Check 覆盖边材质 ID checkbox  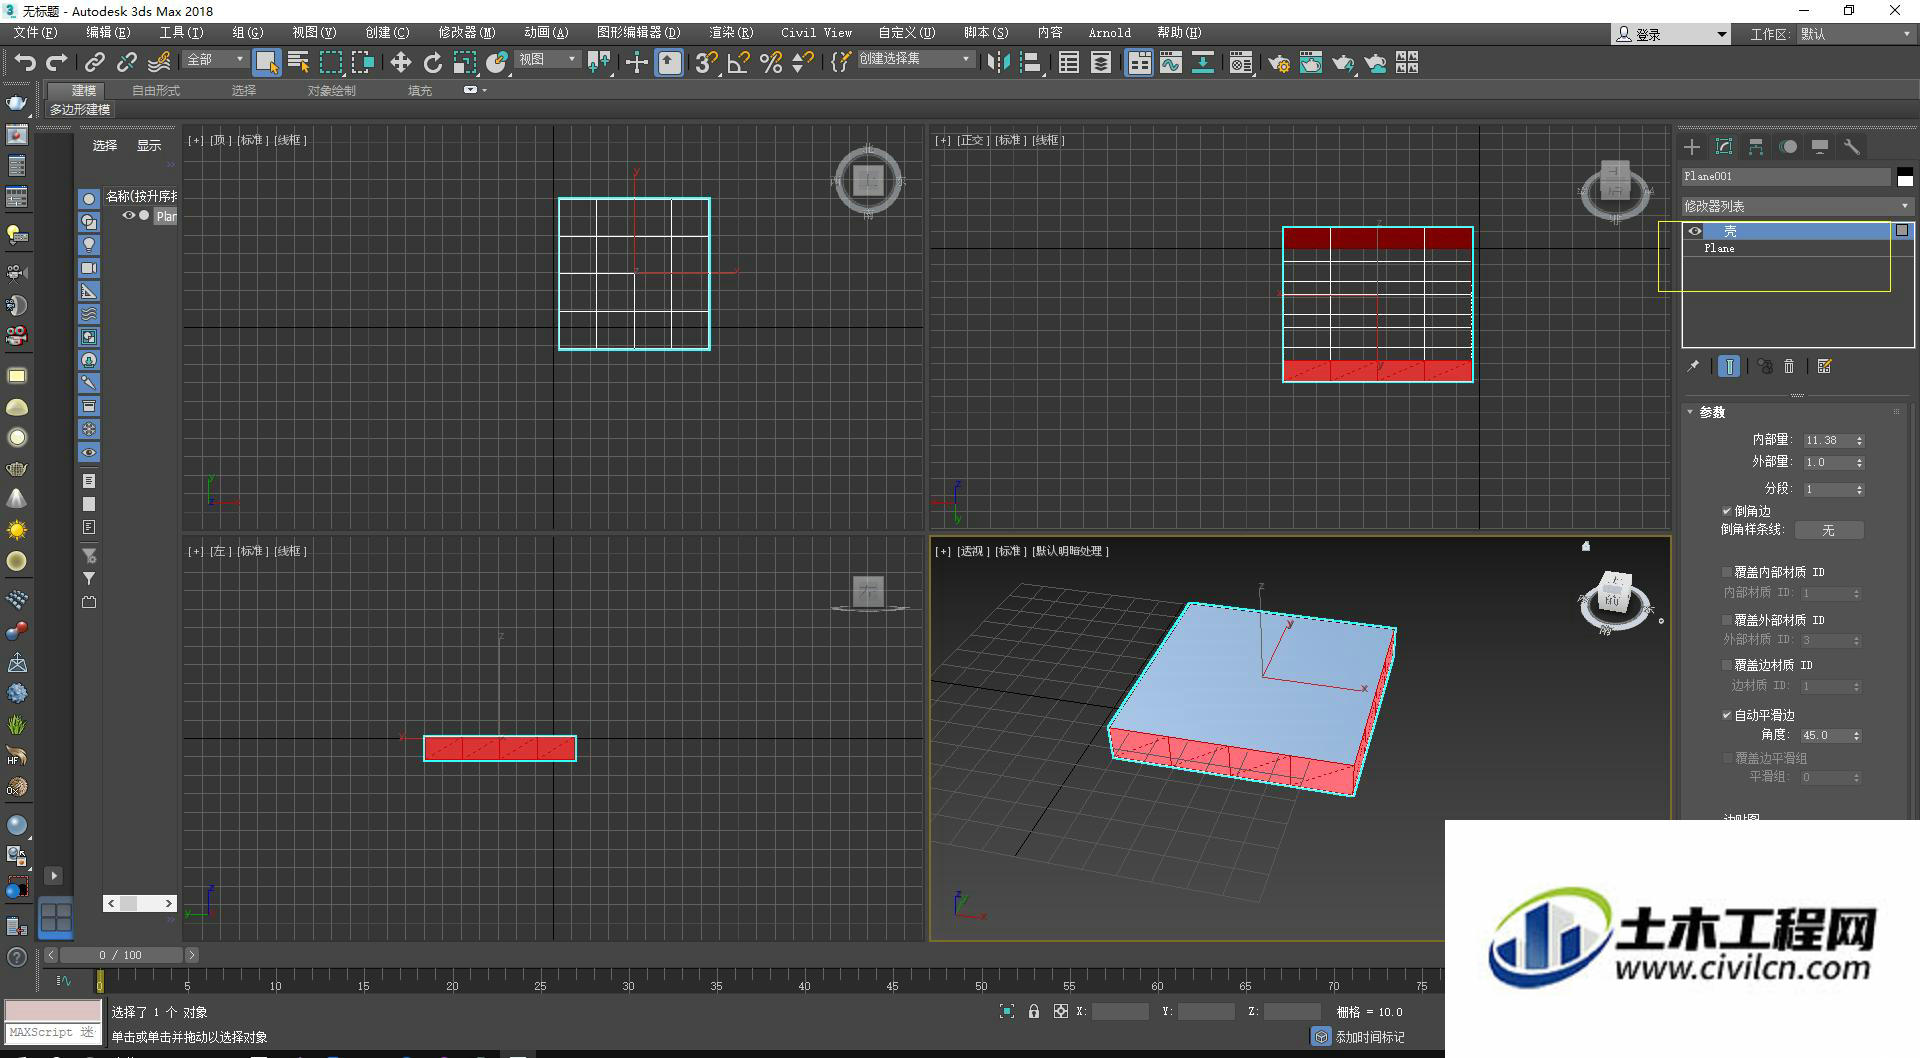click(x=1727, y=665)
